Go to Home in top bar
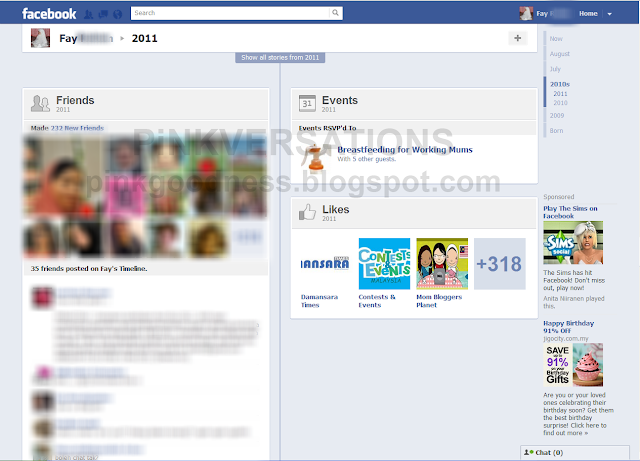The width and height of the screenshot is (640, 461). [588, 13]
